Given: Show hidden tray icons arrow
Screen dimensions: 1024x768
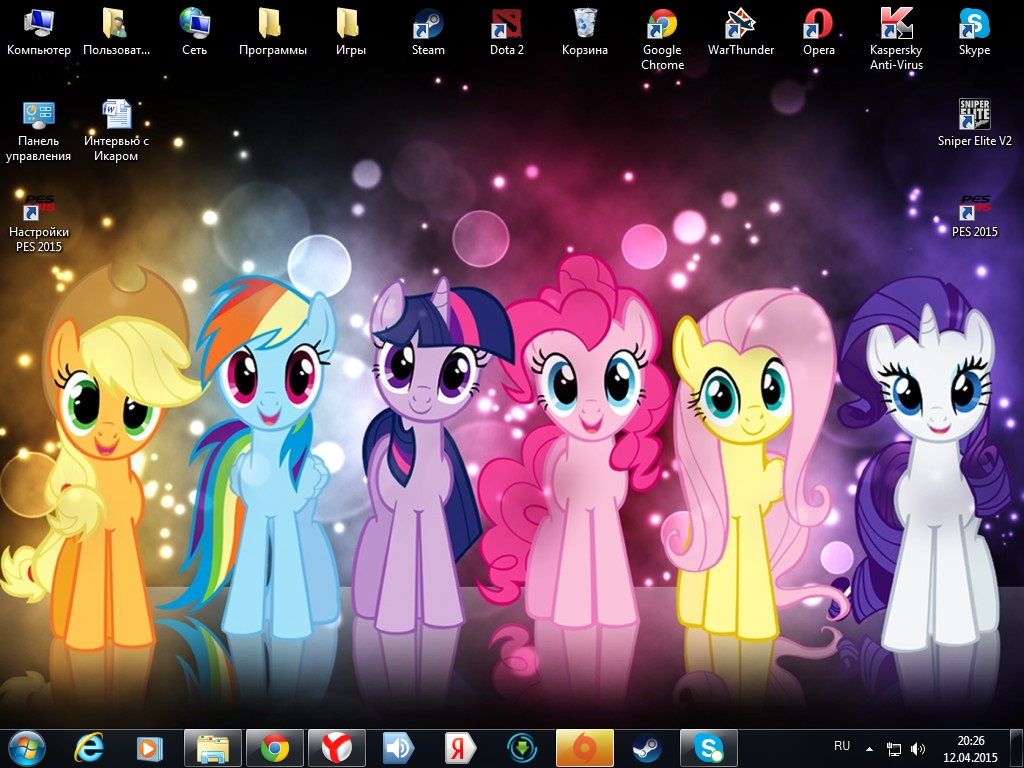Looking at the screenshot, I should [869, 748].
